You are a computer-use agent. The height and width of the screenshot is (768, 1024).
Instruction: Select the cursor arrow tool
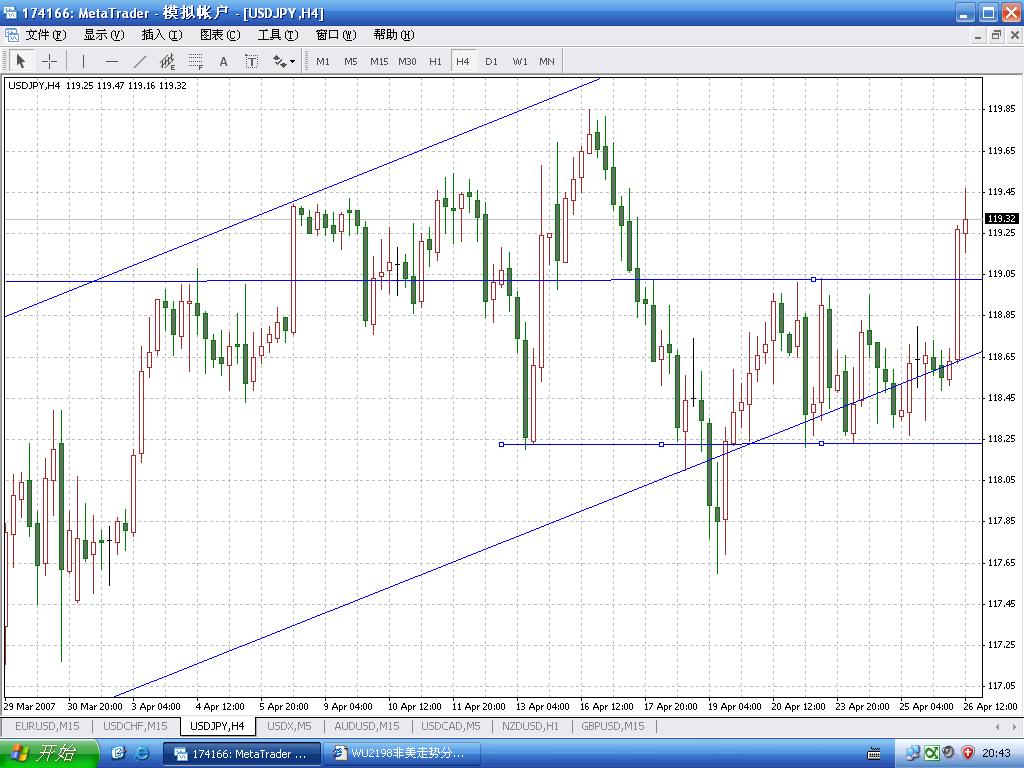coord(20,61)
